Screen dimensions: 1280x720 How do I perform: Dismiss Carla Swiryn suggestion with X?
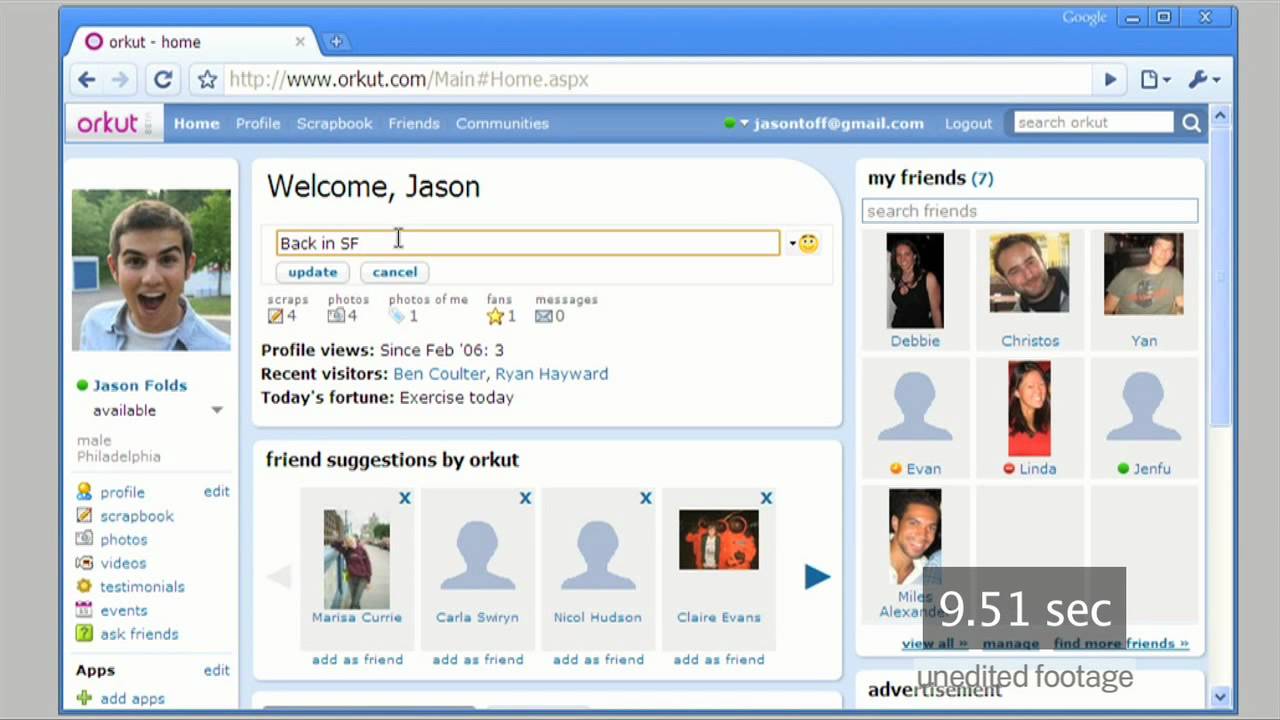pyautogui.click(x=525, y=498)
